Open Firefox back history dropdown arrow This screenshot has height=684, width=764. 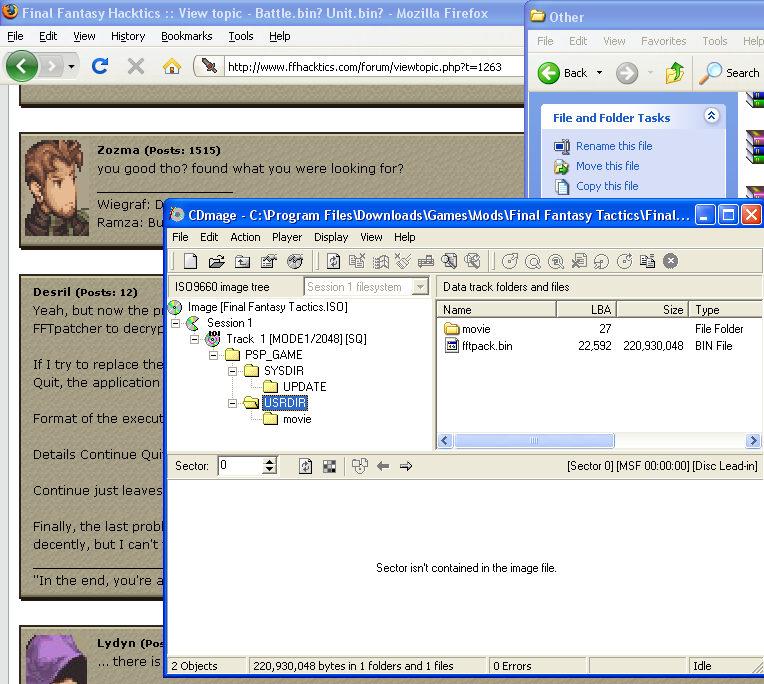(71, 66)
